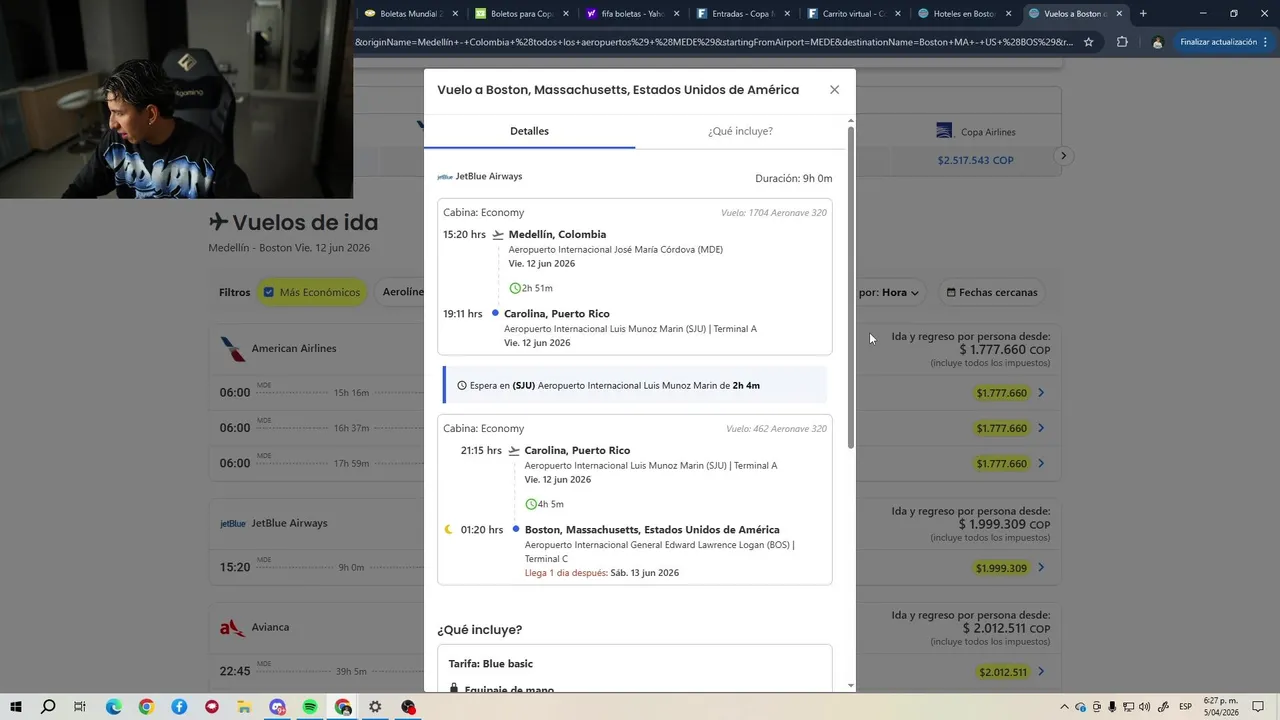Click the microphone icon in system tray

click(1112, 707)
